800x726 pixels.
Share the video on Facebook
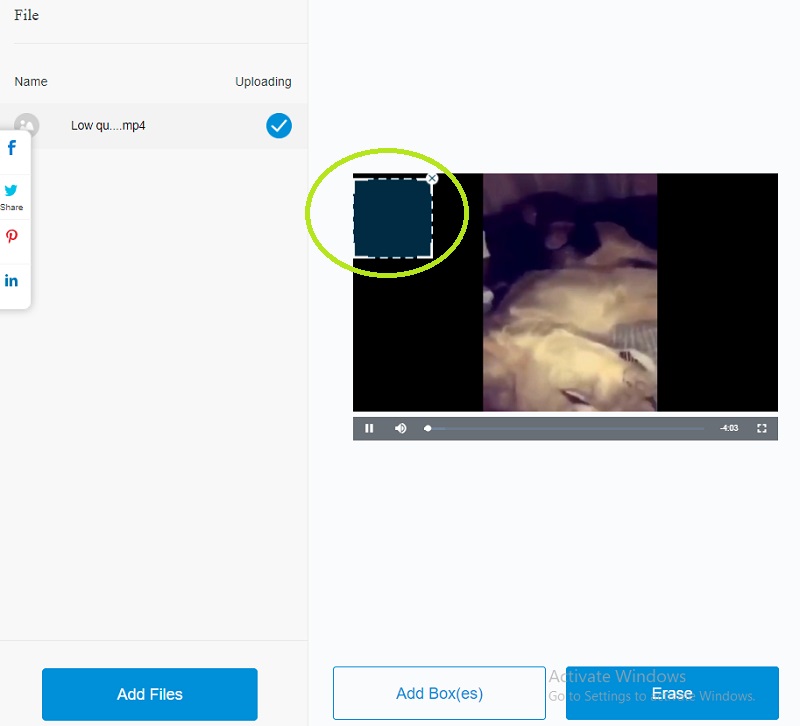tap(12, 147)
